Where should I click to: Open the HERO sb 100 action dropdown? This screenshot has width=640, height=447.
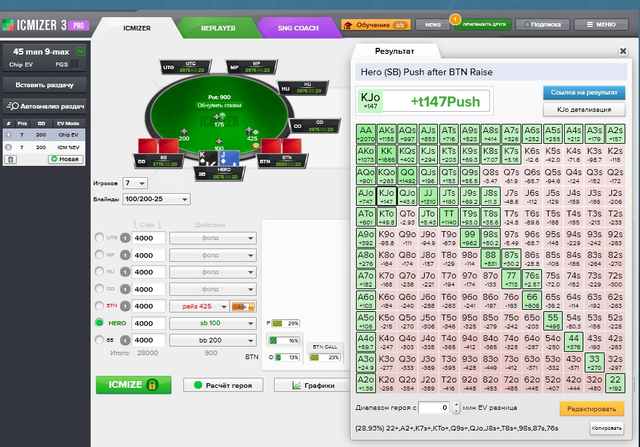213,323
